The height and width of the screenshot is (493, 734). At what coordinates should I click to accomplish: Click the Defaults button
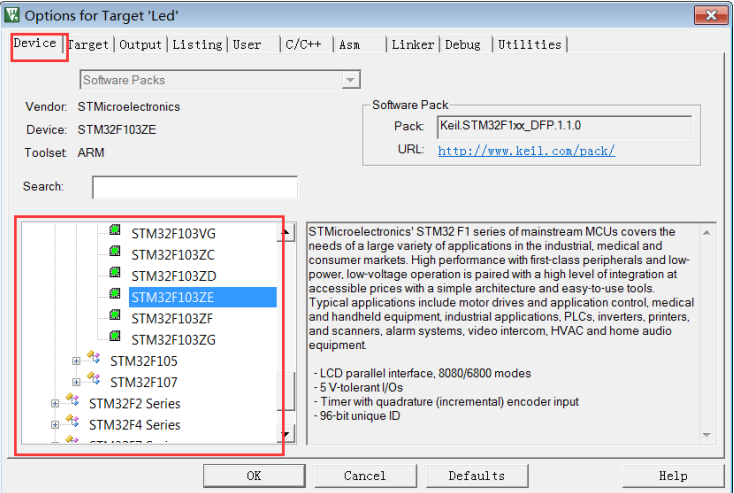tap(477, 476)
